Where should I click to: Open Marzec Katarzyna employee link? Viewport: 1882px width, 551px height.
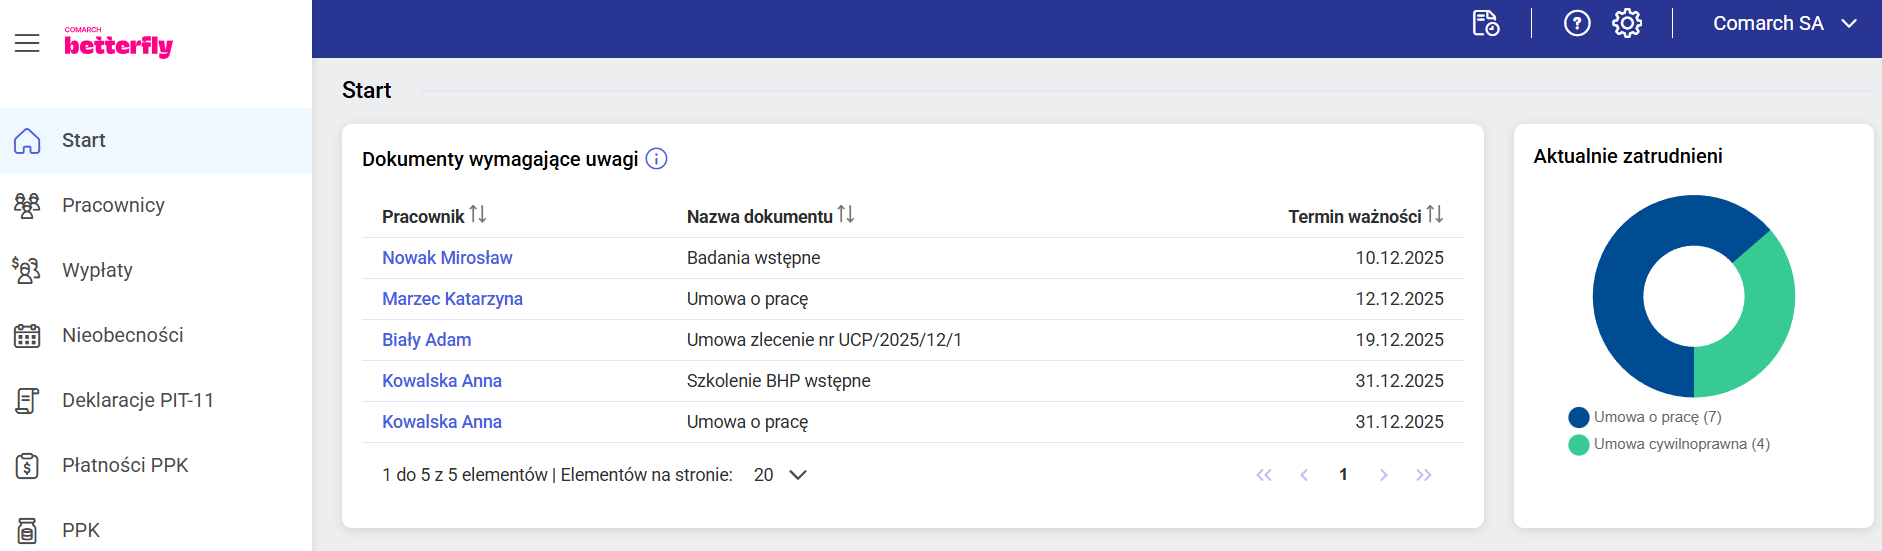click(452, 299)
